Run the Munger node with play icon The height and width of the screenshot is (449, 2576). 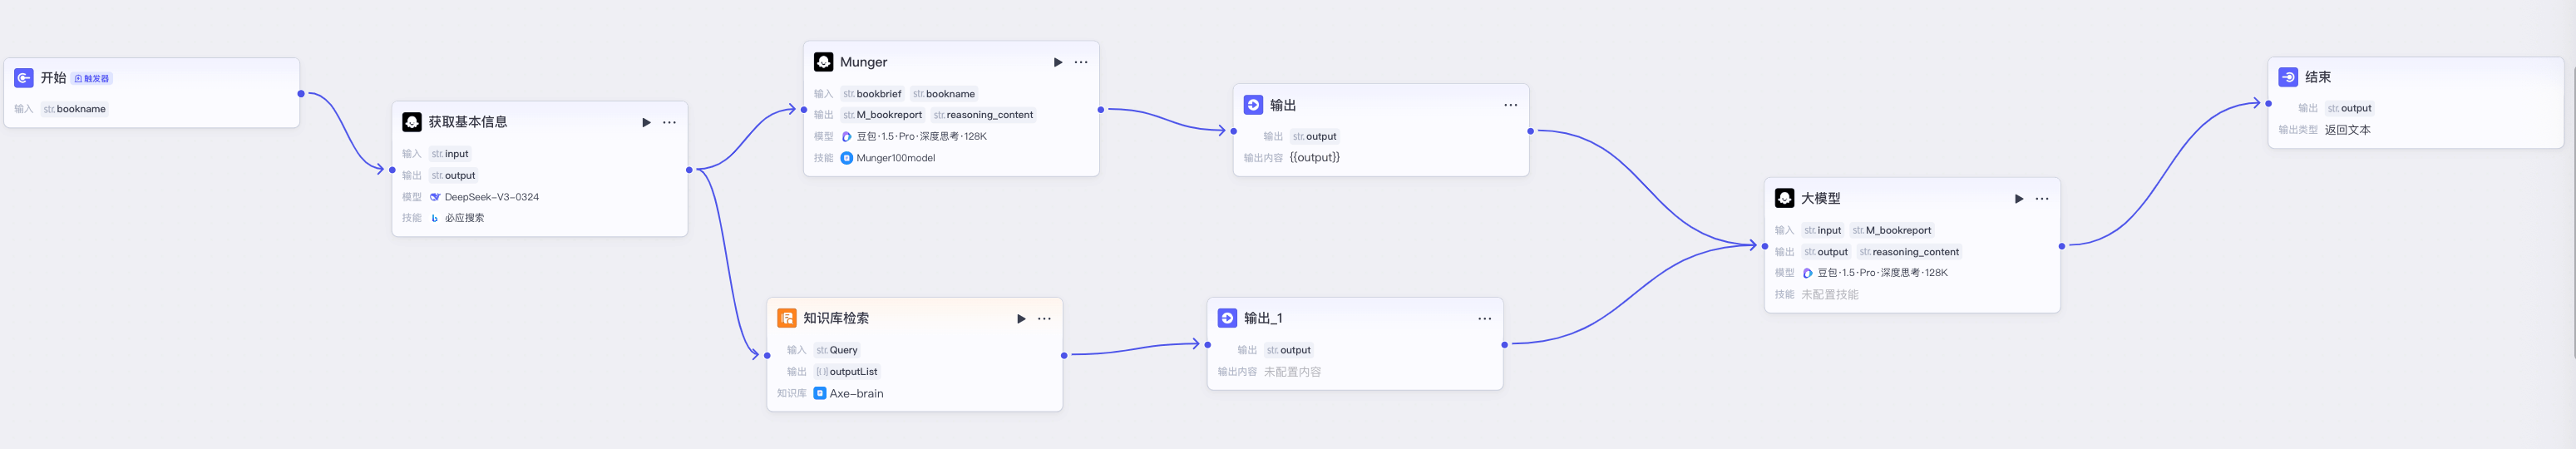(x=1058, y=62)
